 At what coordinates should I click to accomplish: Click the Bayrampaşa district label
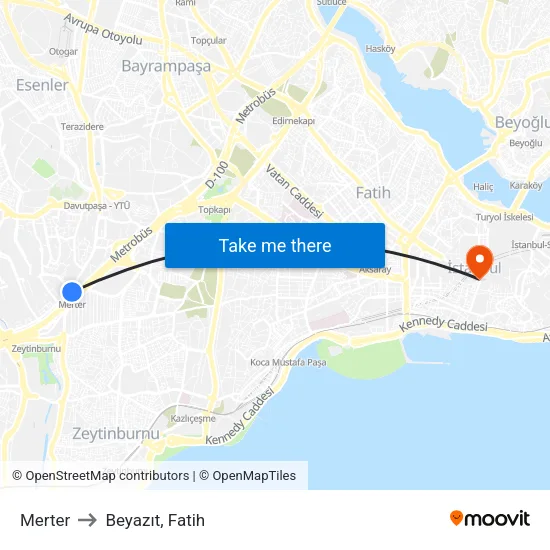pyautogui.click(x=166, y=66)
